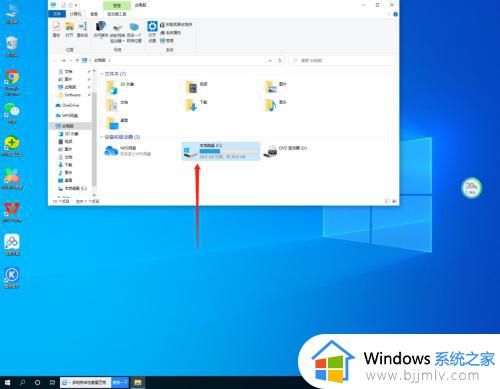The height and width of the screenshot is (389, 500).
Task: Click 管理 (Manage) in the System group
Action: (167, 41)
